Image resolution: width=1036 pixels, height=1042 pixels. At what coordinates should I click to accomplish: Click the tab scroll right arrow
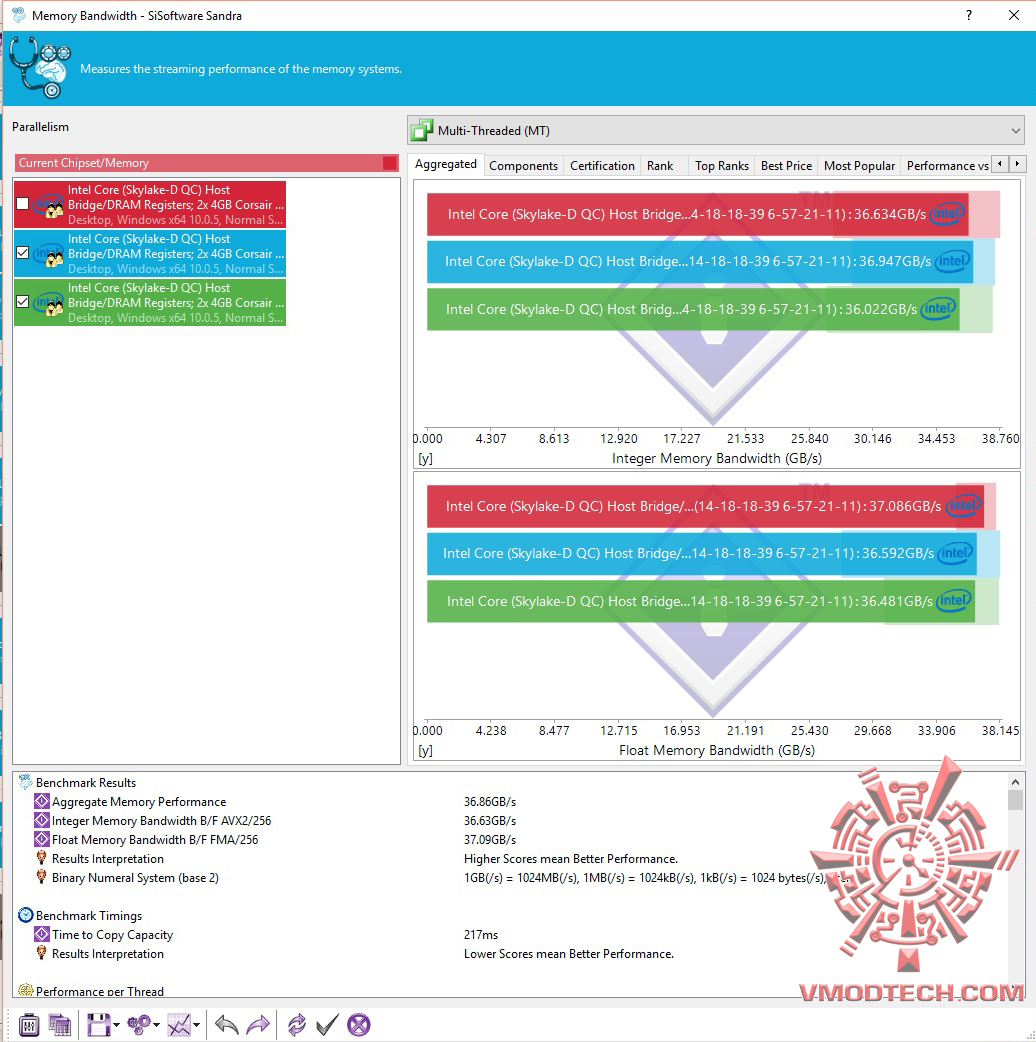pyautogui.click(x=1017, y=163)
